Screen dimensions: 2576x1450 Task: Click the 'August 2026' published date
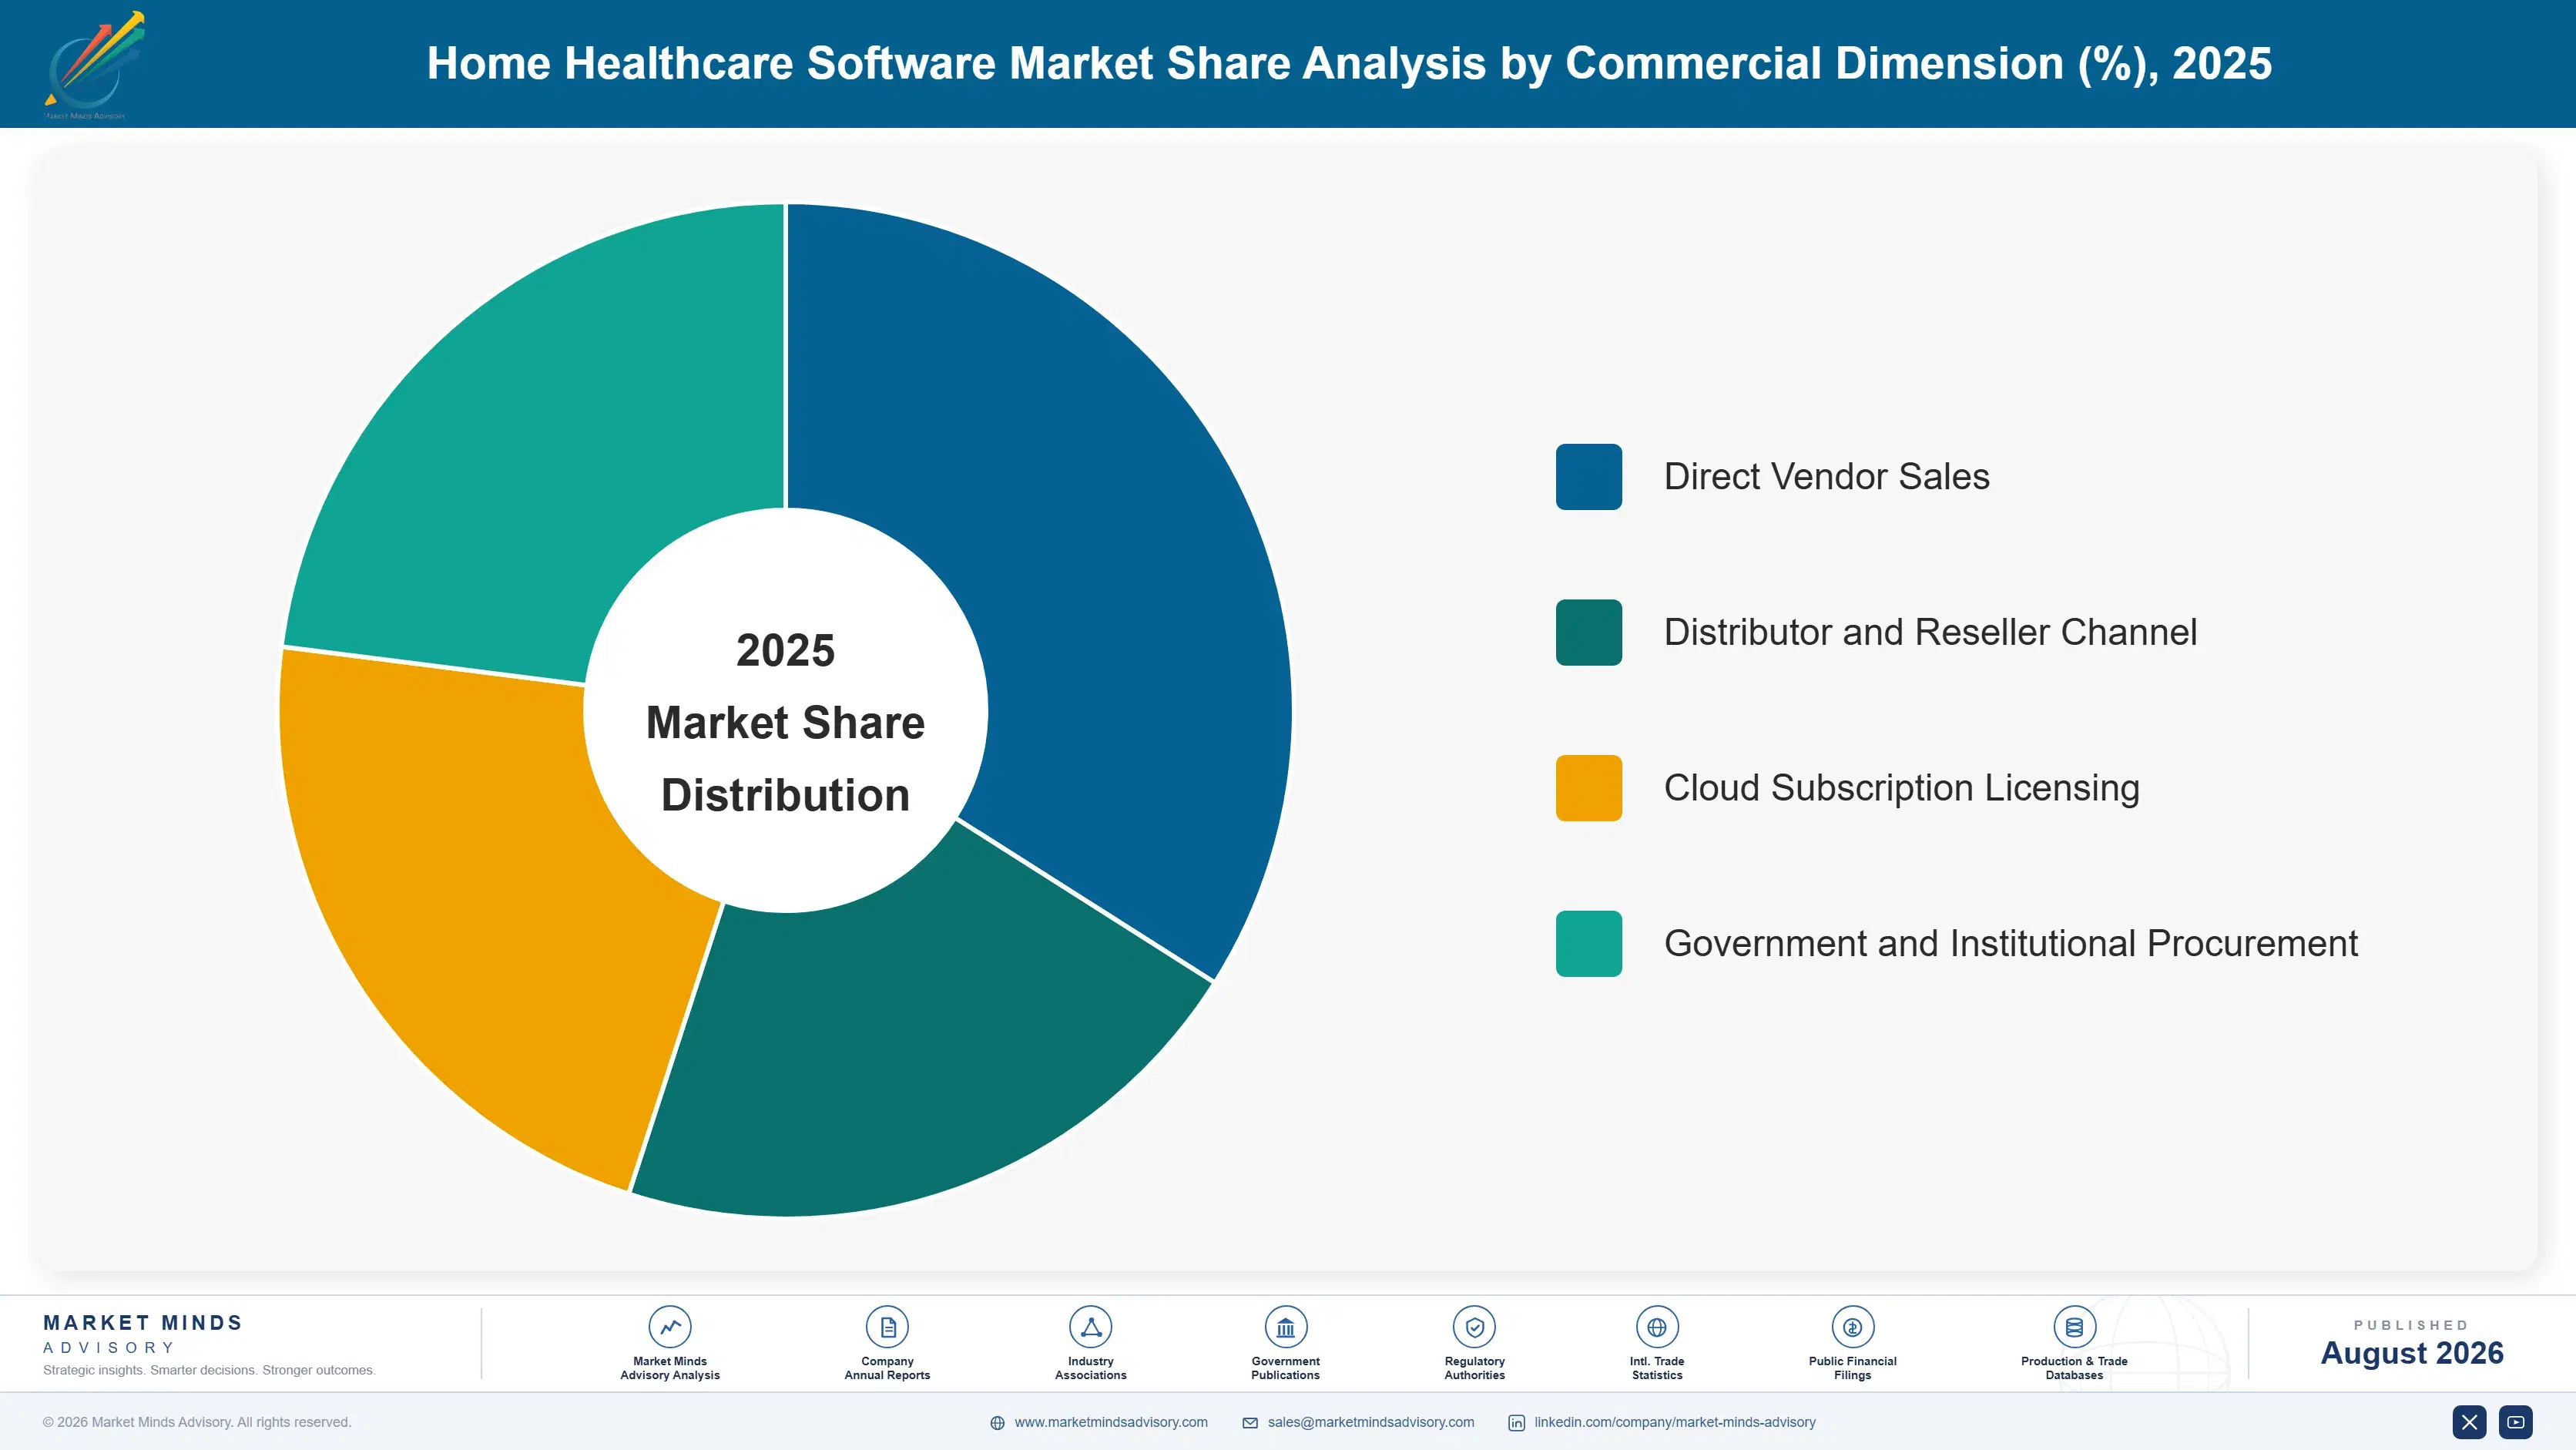[x=2412, y=1353]
